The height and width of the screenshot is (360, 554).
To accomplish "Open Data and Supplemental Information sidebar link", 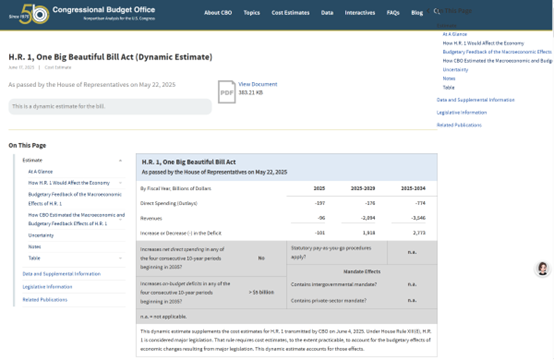I will pos(61,274).
